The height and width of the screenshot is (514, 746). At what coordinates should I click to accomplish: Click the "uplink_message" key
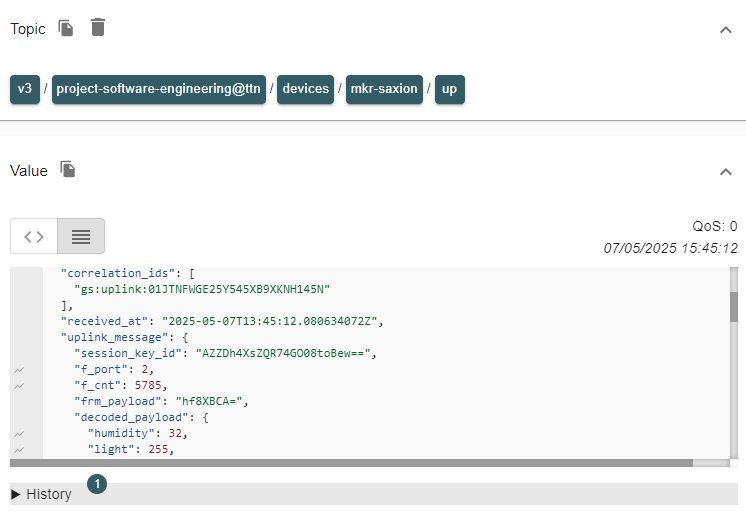(x=115, y=337)
